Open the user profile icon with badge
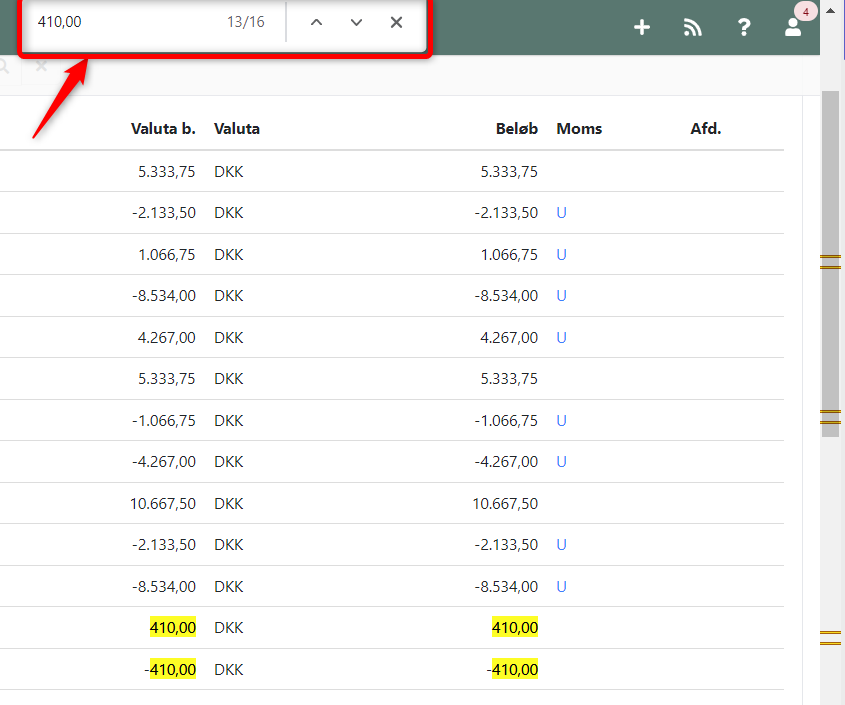845x705 pixels. click(x=794, y=27)
